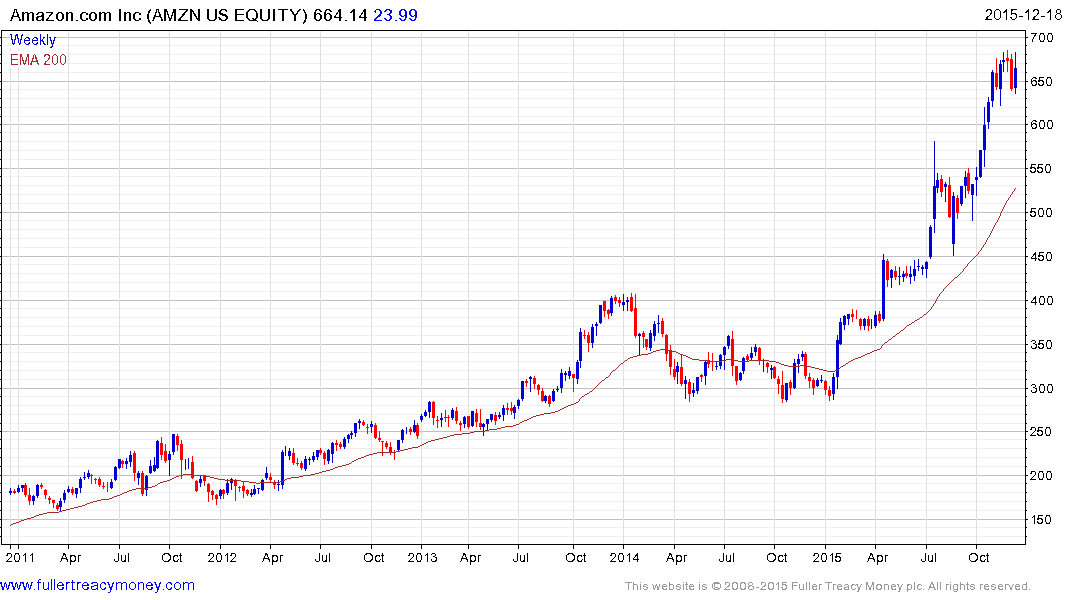Screen dimensions: 1075x600
Task: Click the last price value 664.14
Action: coord(340,15)
